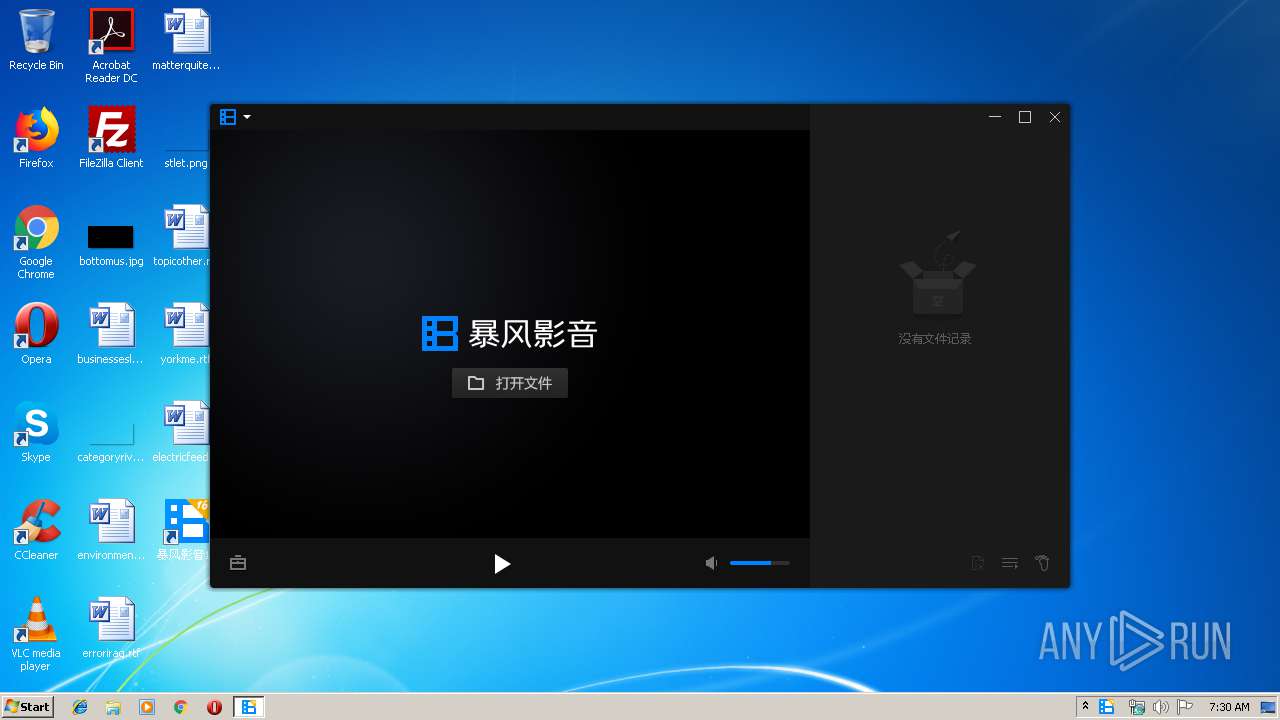Select the Skype desktop shortcut

click(36, 432)
